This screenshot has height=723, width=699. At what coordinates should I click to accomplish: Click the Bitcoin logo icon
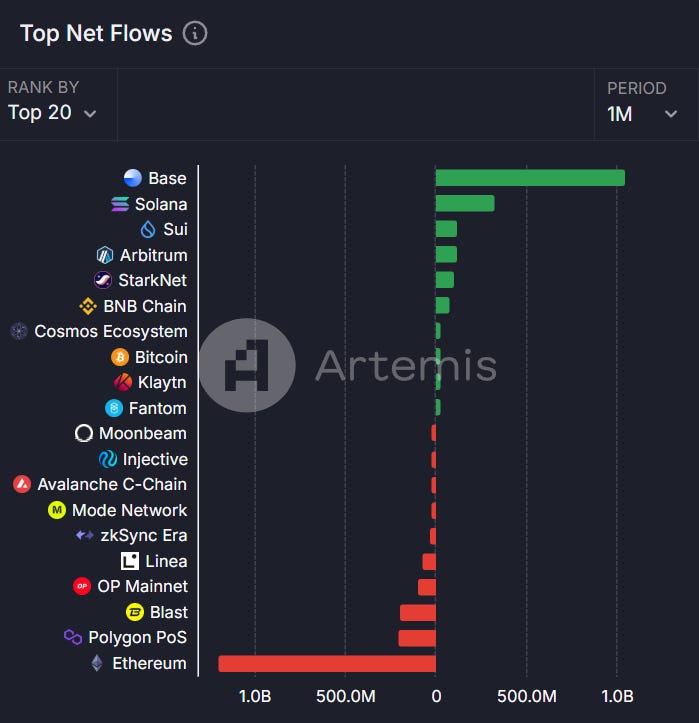(120, 357)
